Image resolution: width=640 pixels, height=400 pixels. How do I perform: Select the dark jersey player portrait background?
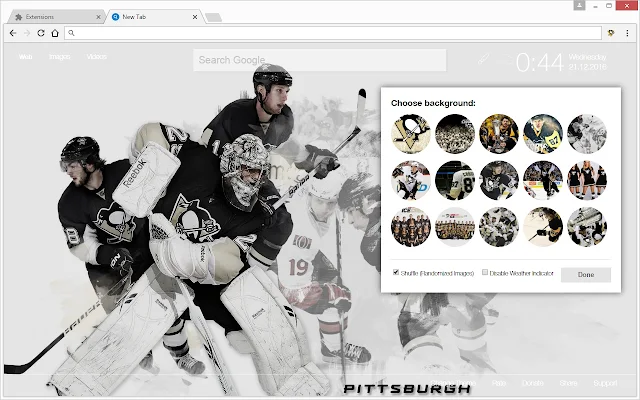coord(499,180)
